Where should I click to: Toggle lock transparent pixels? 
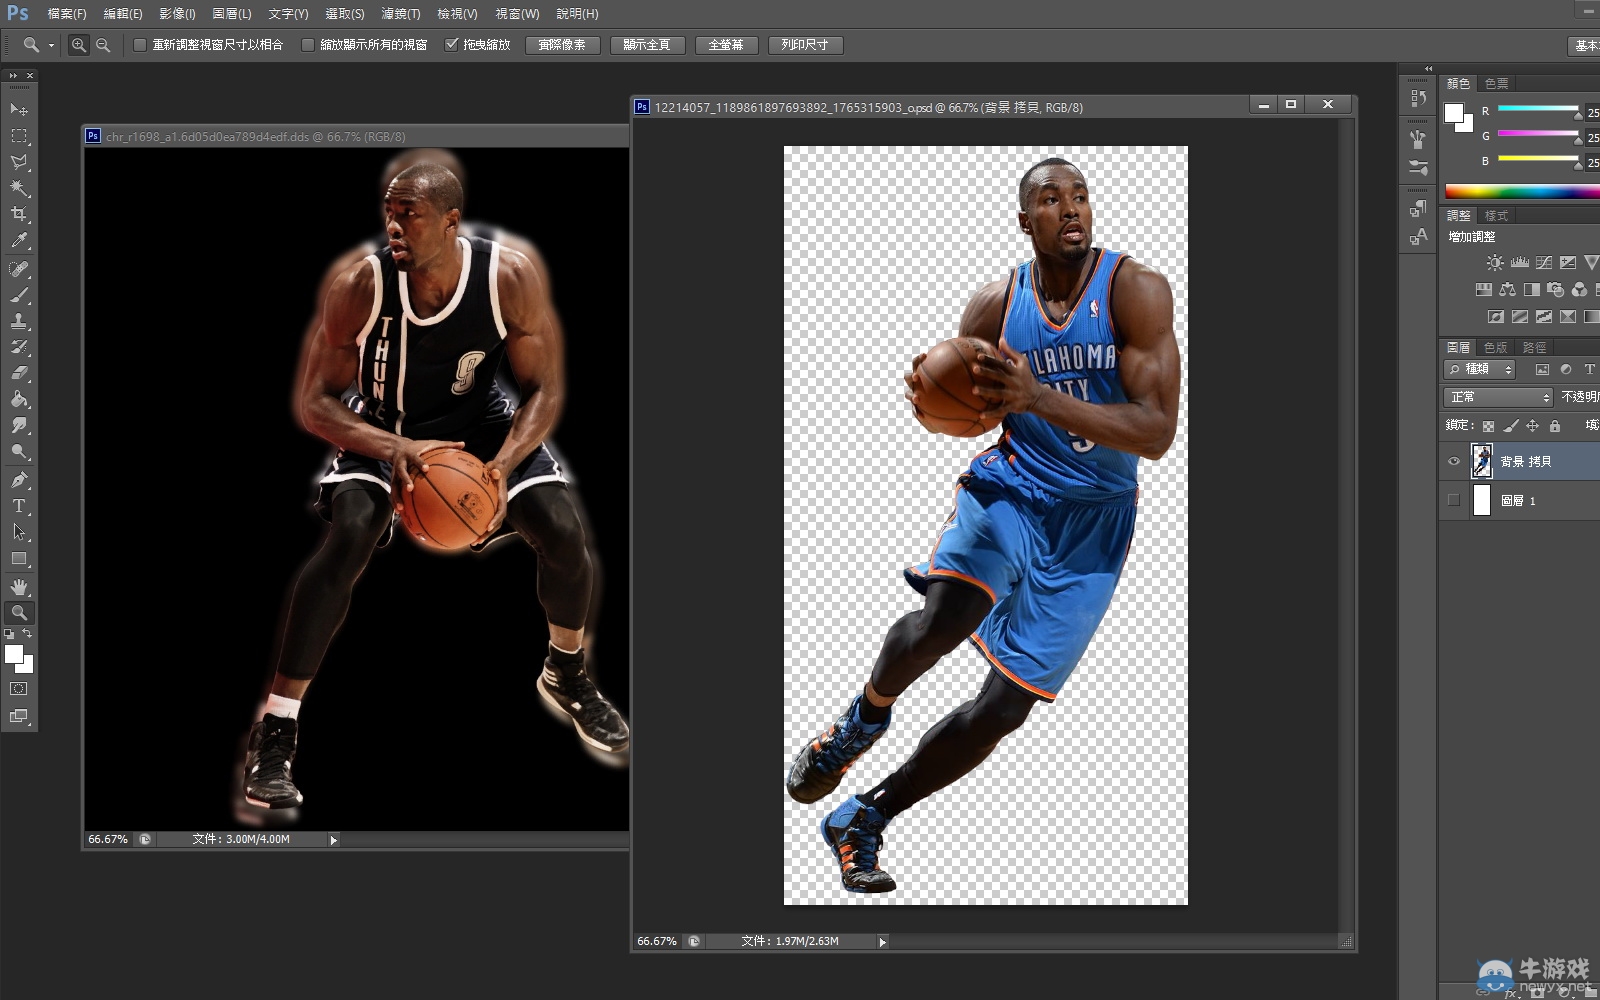click(x=1488, y=426)
